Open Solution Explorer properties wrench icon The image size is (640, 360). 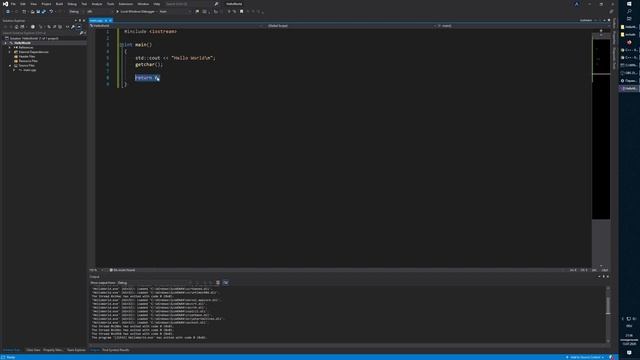click(x=73, y=27)
